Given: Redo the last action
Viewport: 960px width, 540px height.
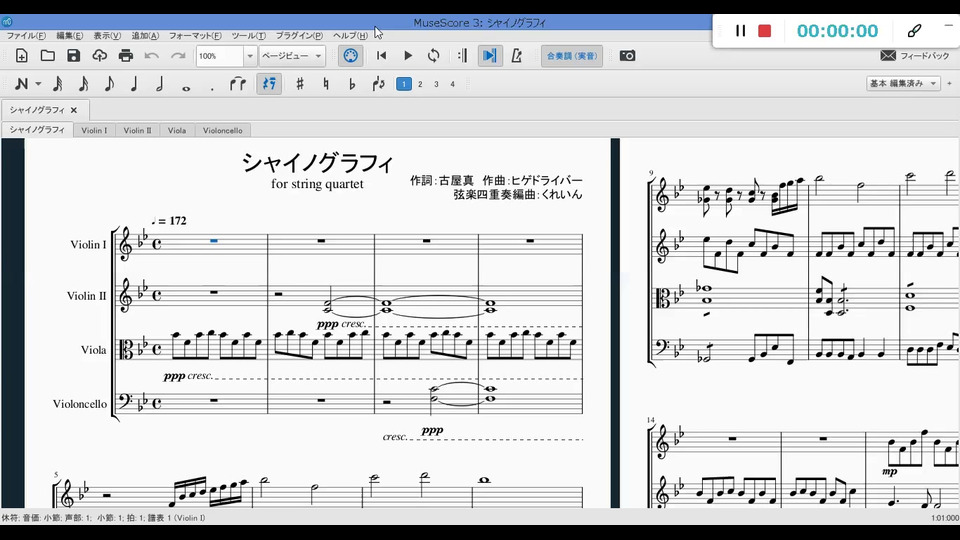Looking at the screenshot, I should tap(178, 56).
